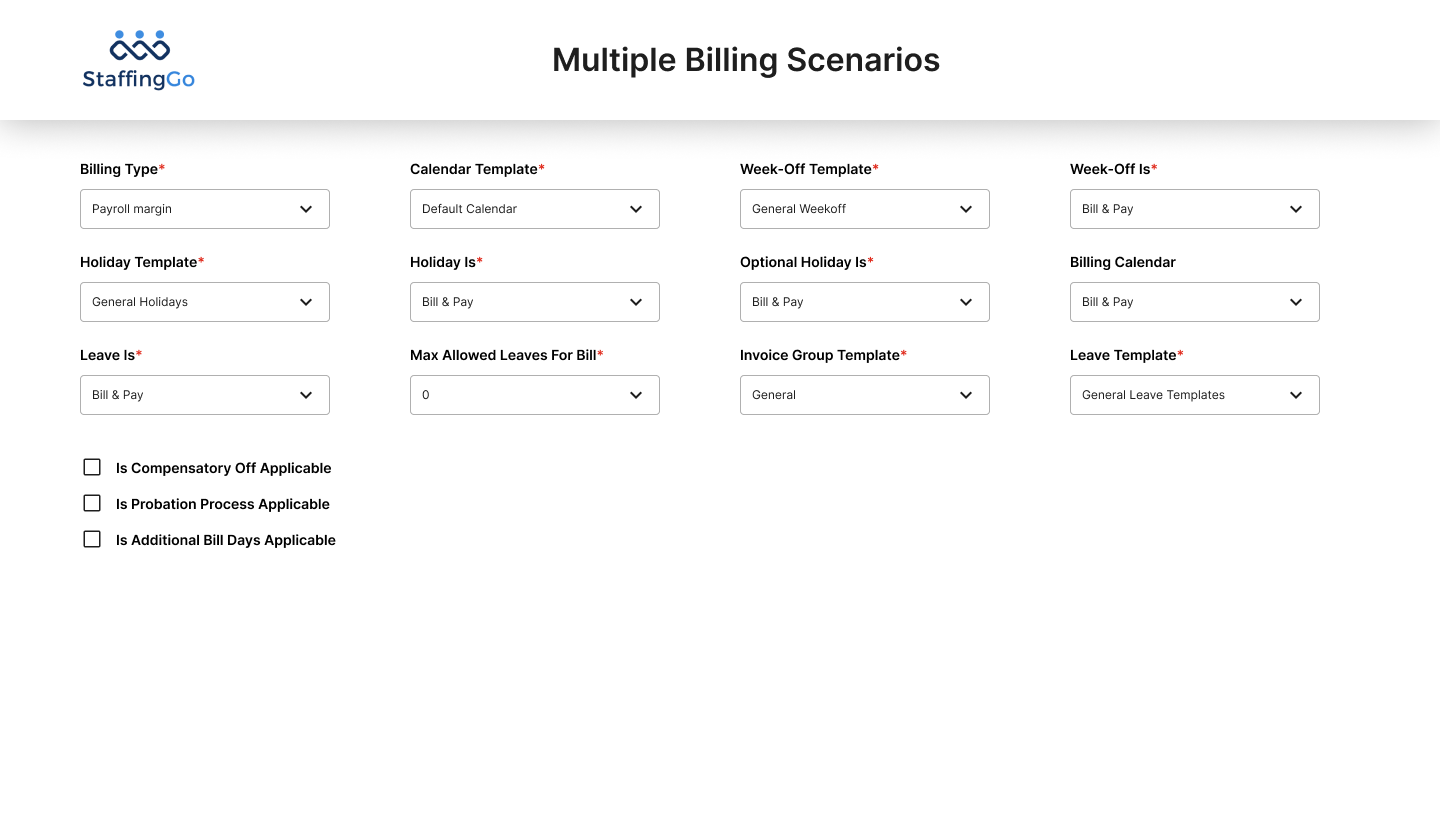
Task: Open the Holiday Is dropdown
Action: click(x=534, y=302)
